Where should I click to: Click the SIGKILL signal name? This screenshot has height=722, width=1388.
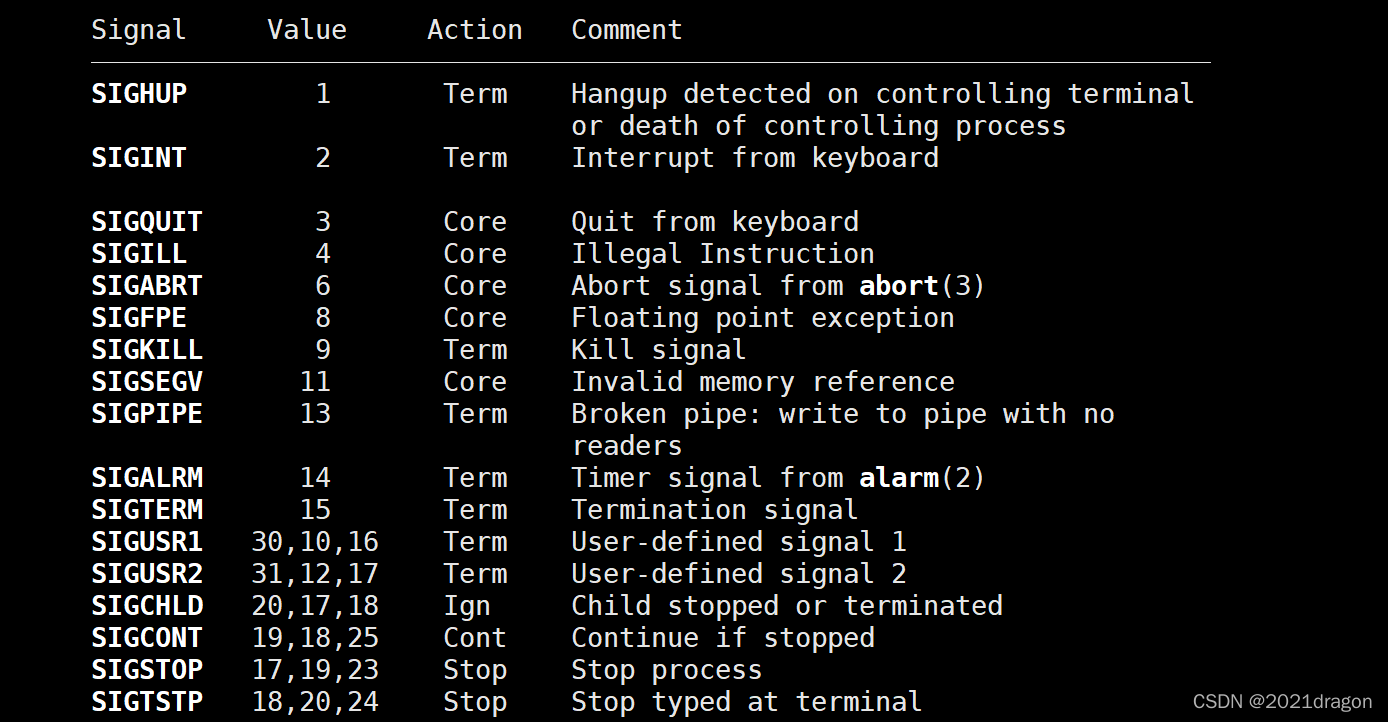[147, 350]
